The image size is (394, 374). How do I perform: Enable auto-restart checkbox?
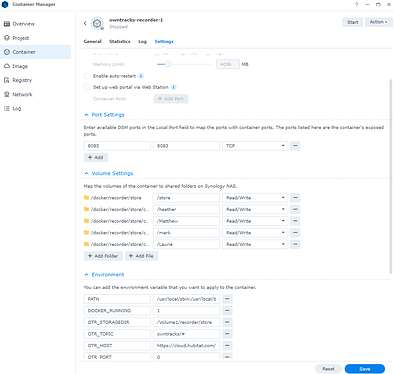coord(87,76)
